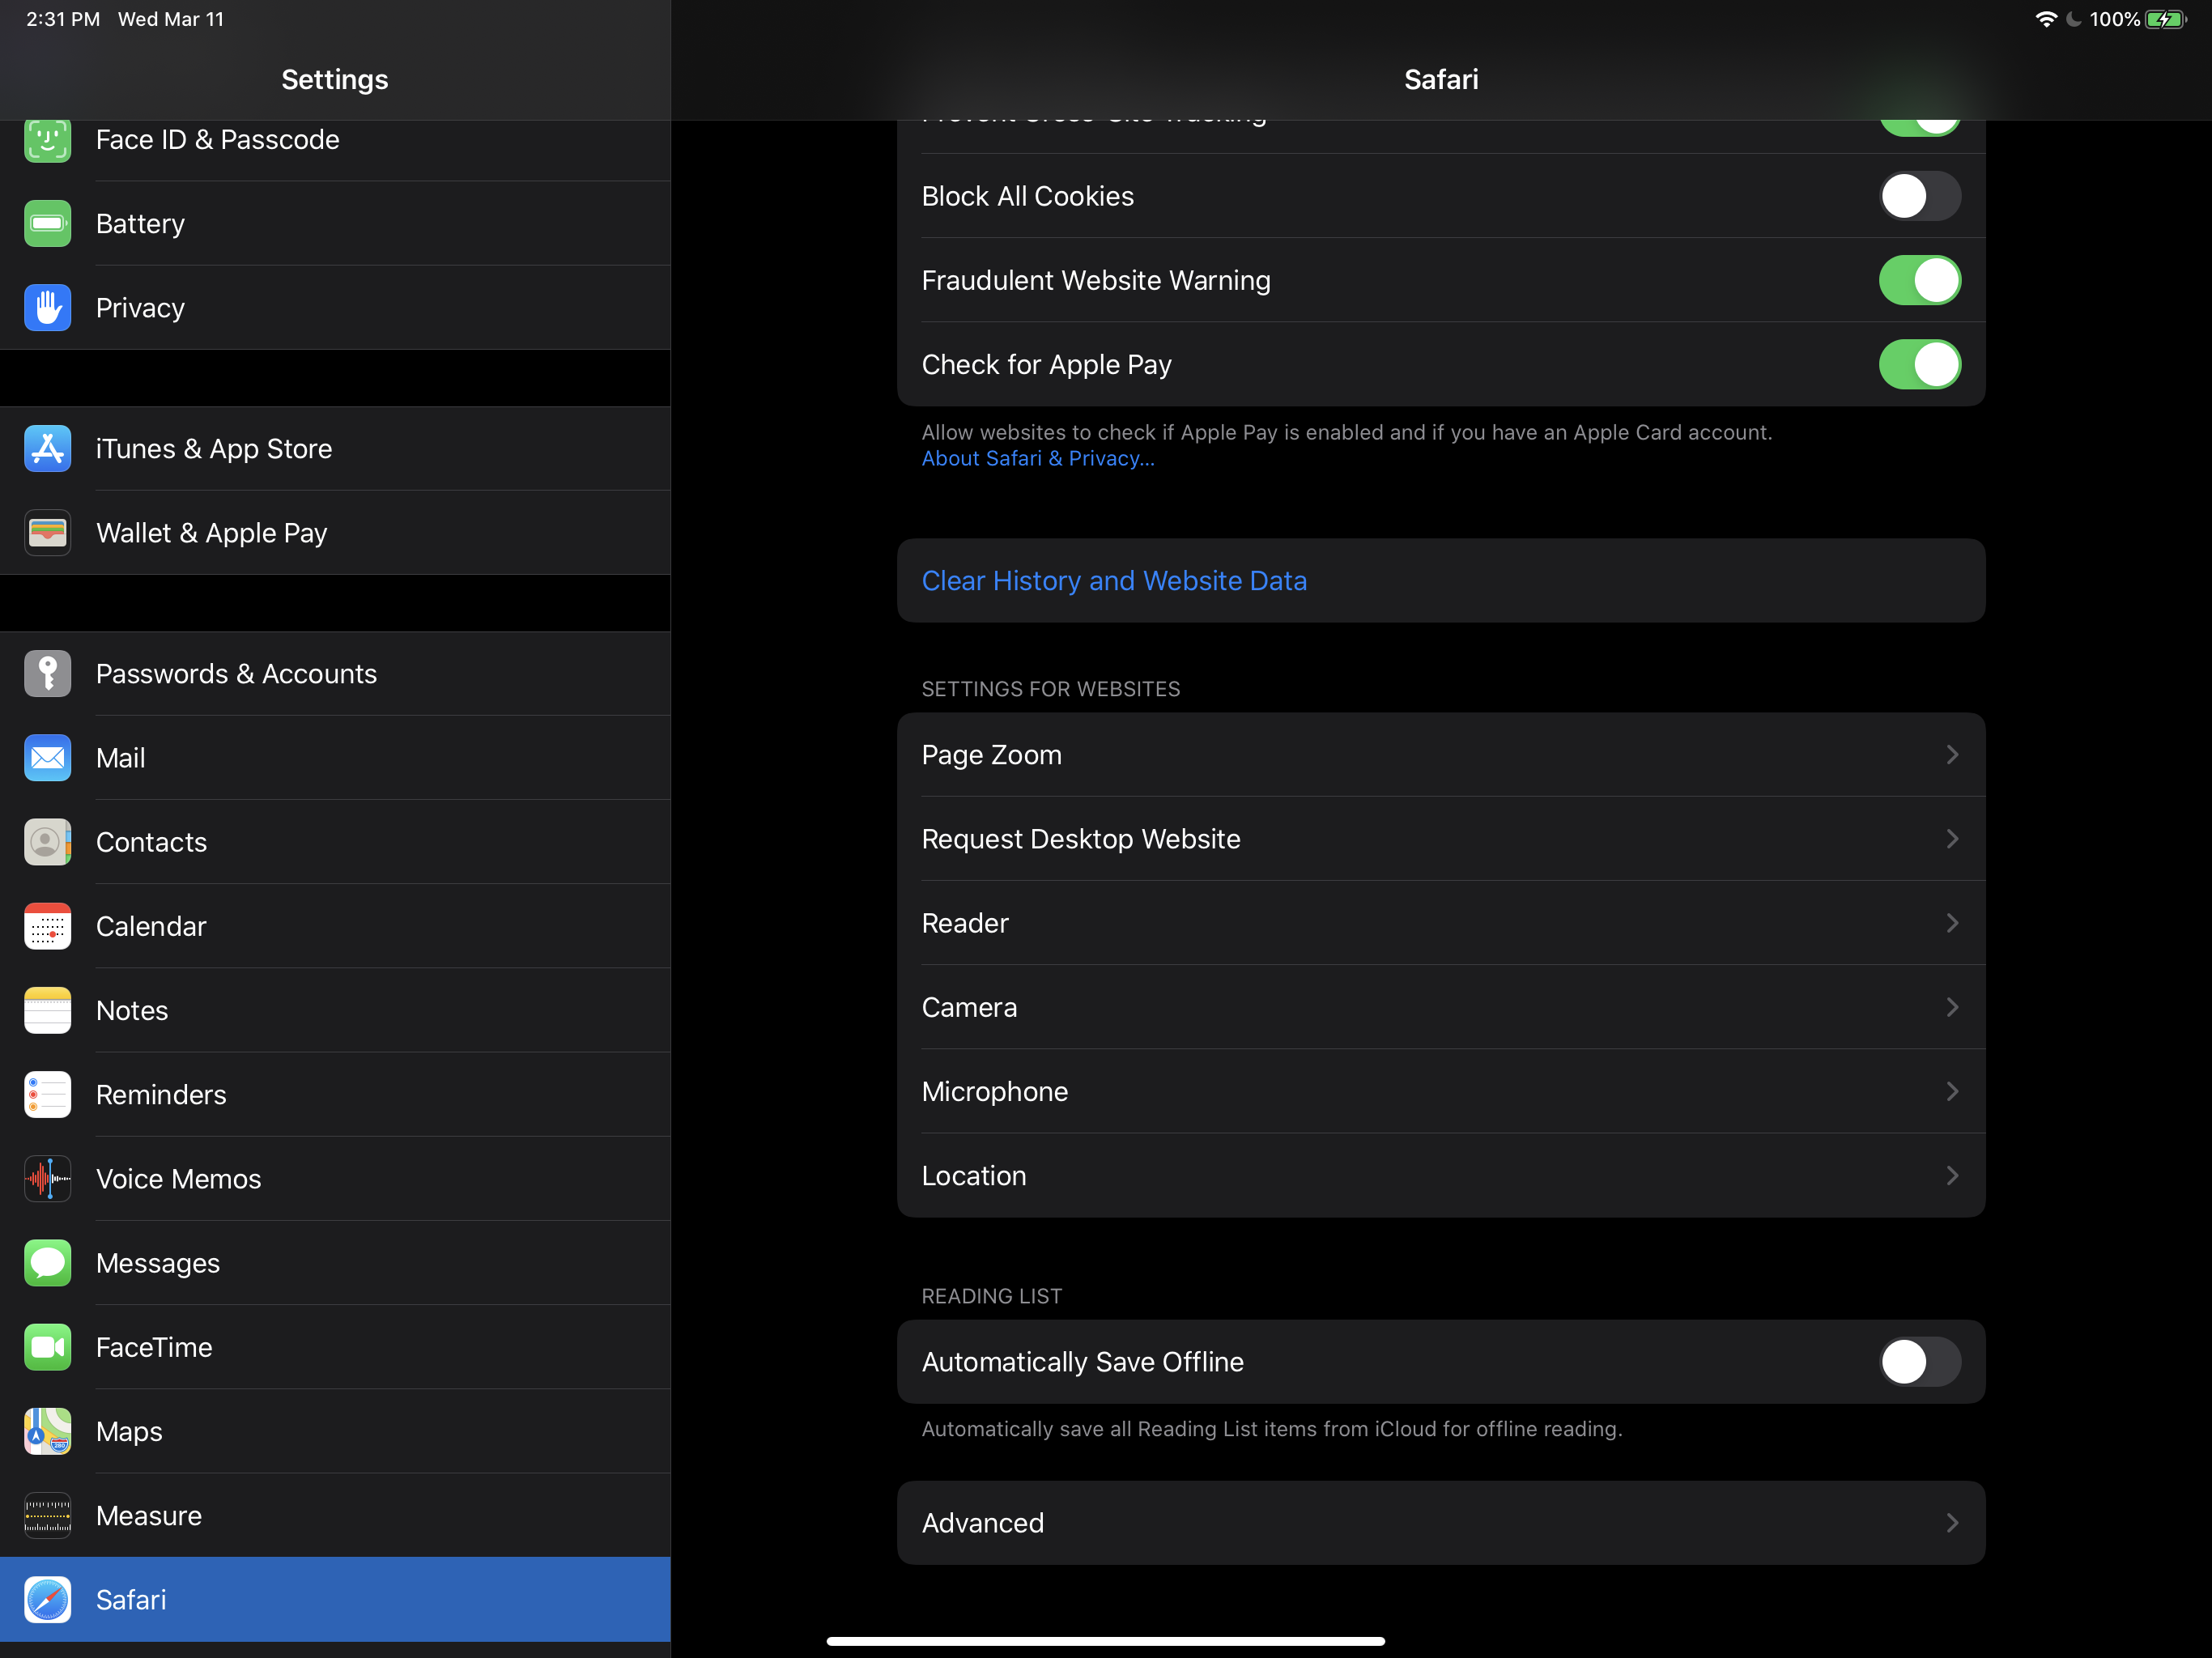Tap the Safari compass icon
Screen dimensions: 2212x1658
point(47,1599)
